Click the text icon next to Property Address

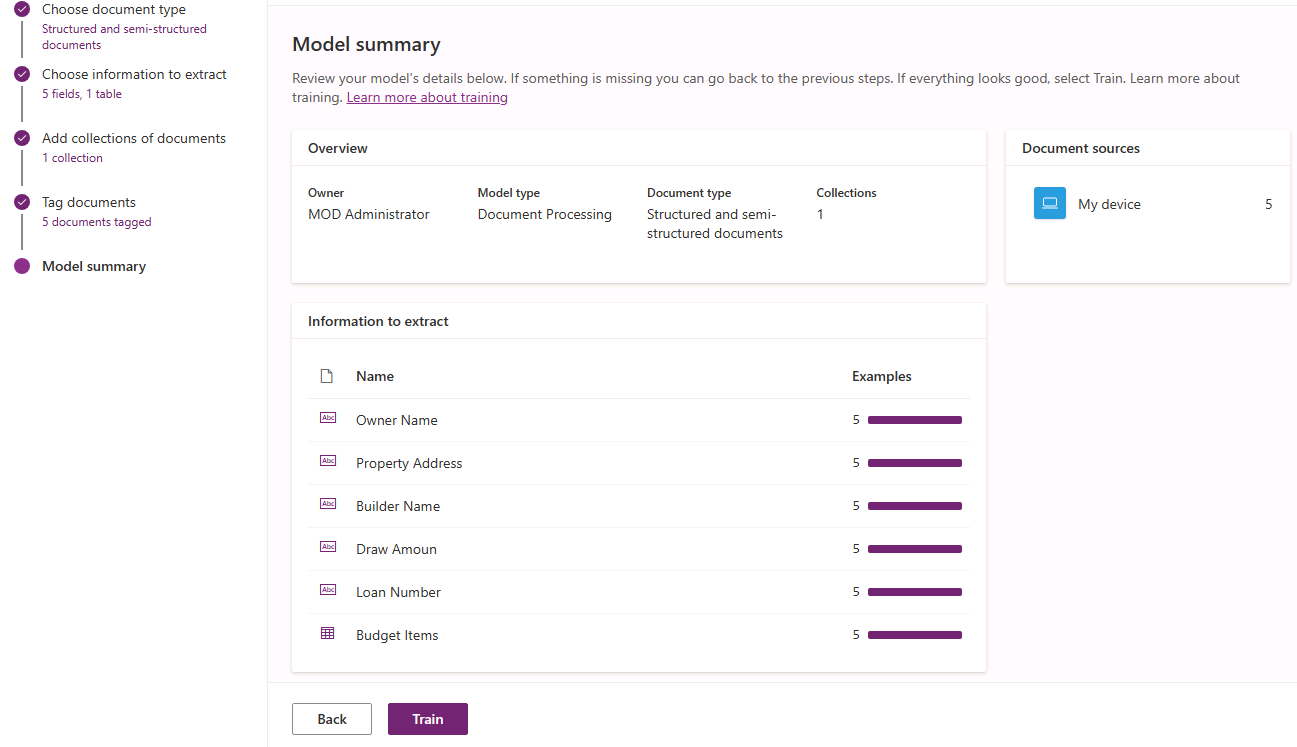click(x=327, y=462)
